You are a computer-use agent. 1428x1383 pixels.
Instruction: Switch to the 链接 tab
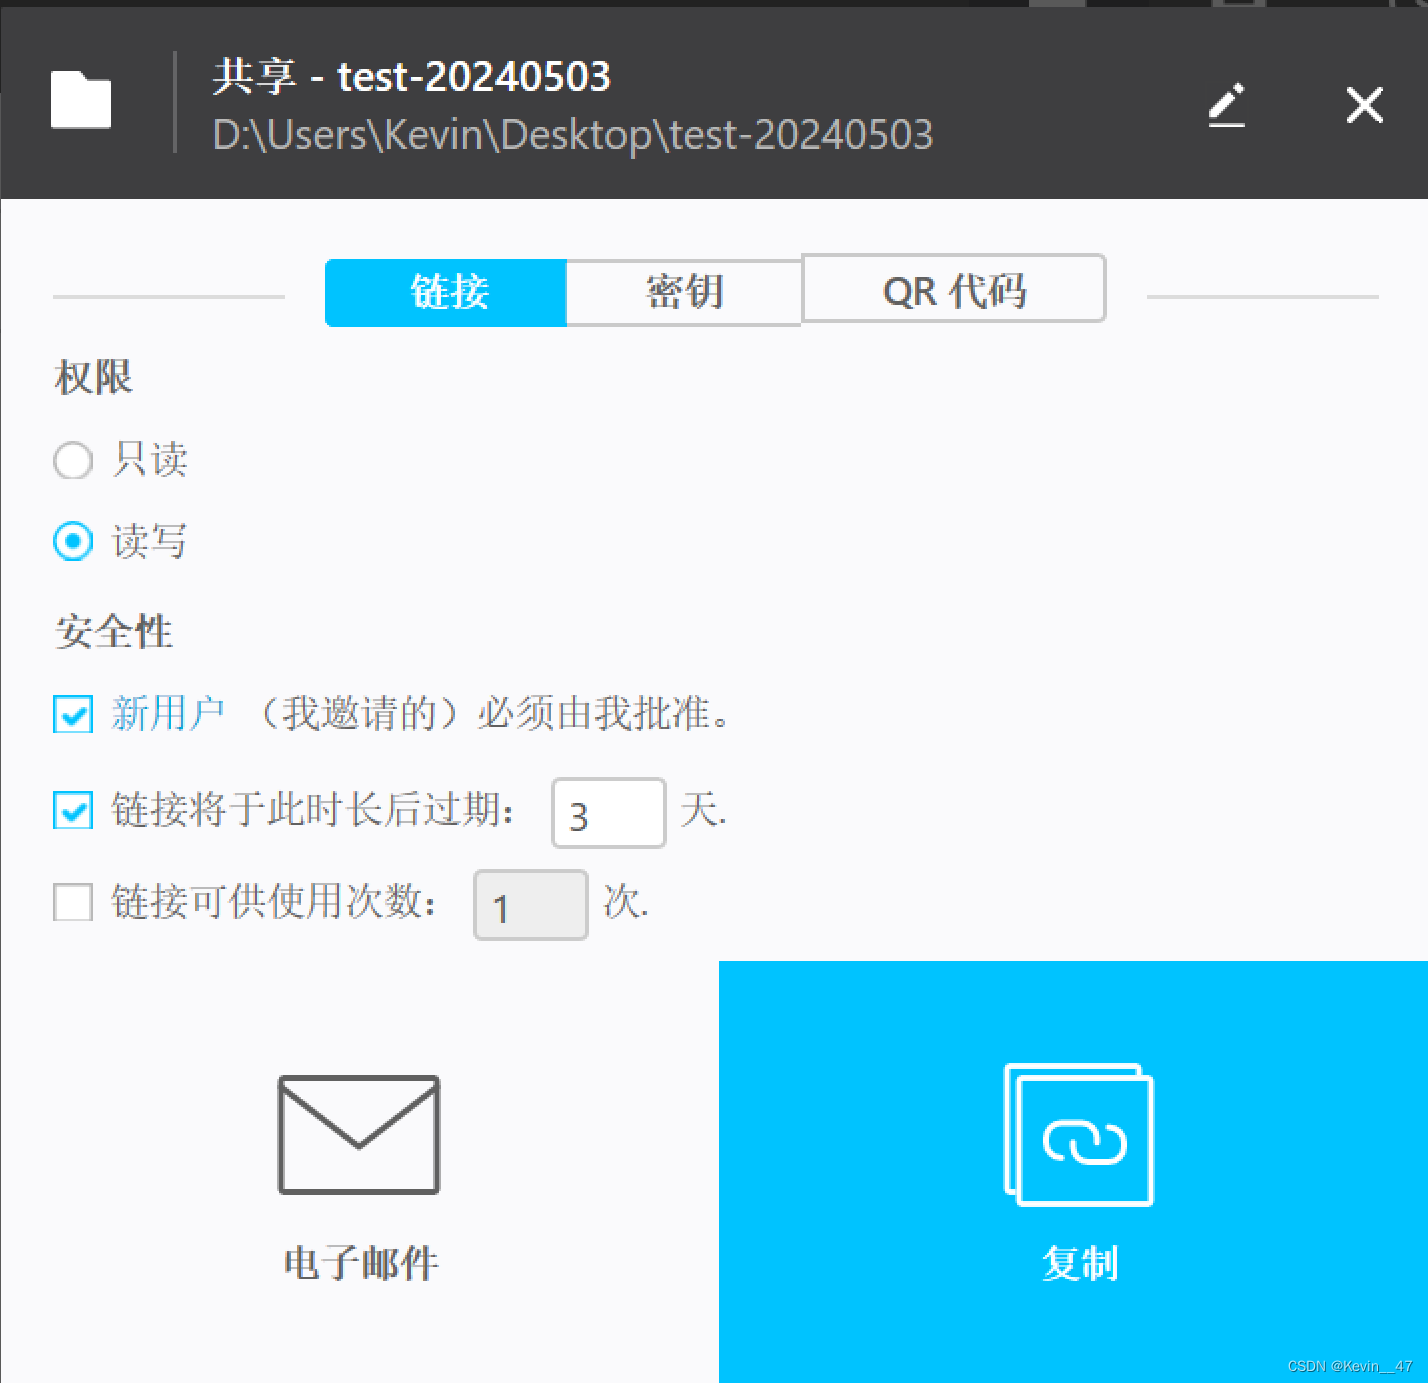(x=447, y=292)
